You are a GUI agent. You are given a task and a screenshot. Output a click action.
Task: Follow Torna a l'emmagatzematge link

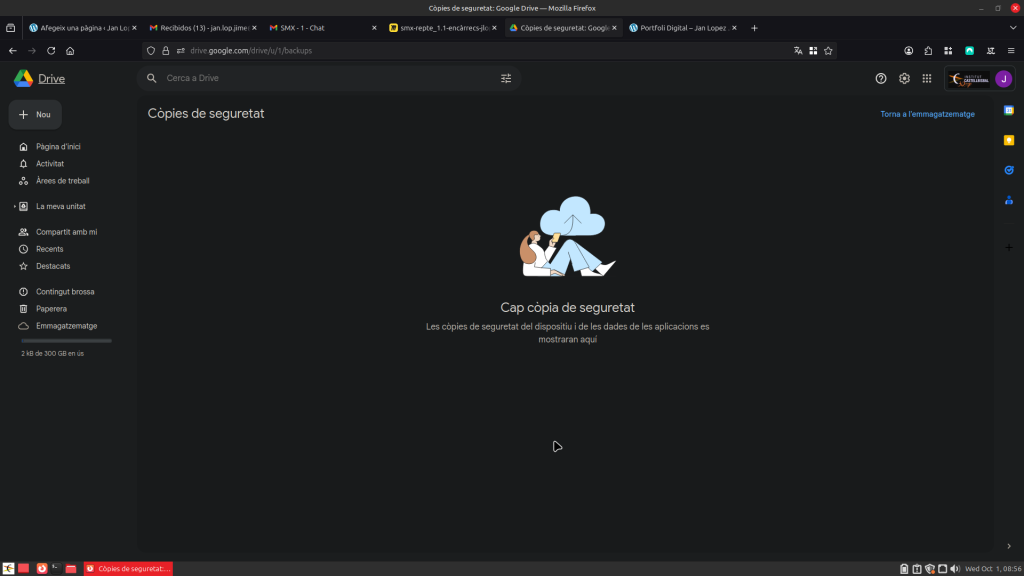pos(927,114)
